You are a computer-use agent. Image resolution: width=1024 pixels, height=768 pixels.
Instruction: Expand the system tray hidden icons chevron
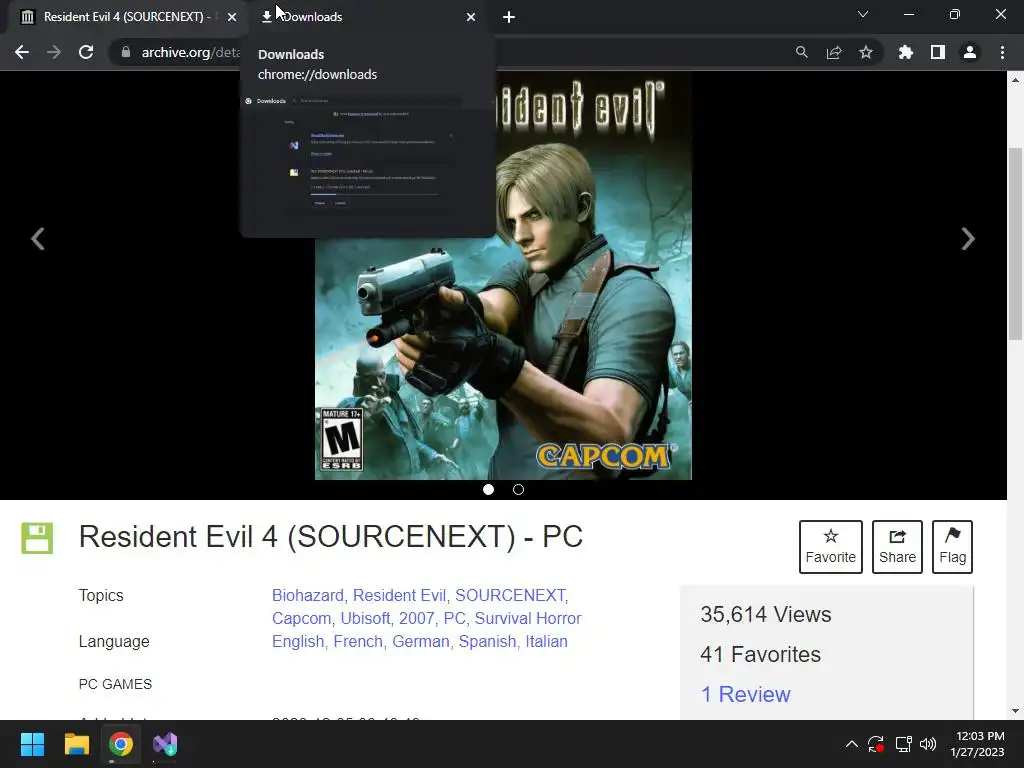pos(852,744)
